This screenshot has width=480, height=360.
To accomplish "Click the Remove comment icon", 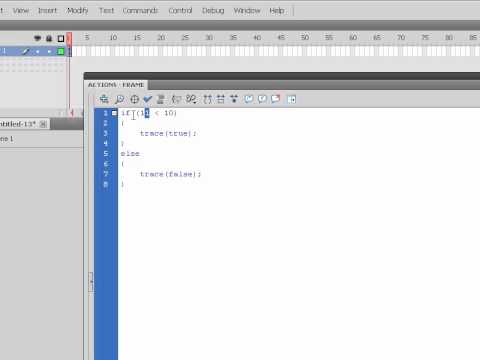I will click(276, 99).
